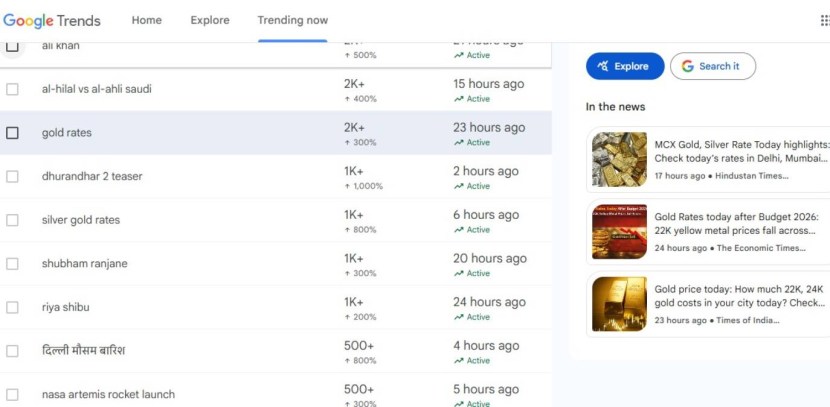Screen dimensions: 830x407
Task: Open the Times of India gold bars thumbnail
Action: click(x=619, y=304)
